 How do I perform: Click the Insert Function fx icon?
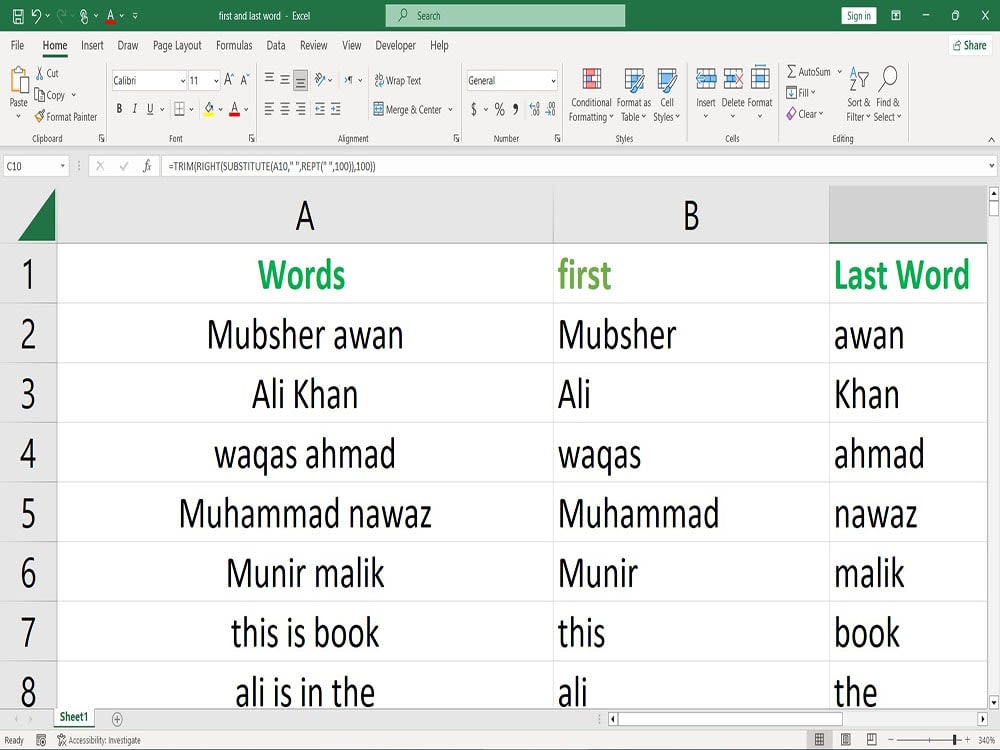pyautogui.click(x=147, y=166)
